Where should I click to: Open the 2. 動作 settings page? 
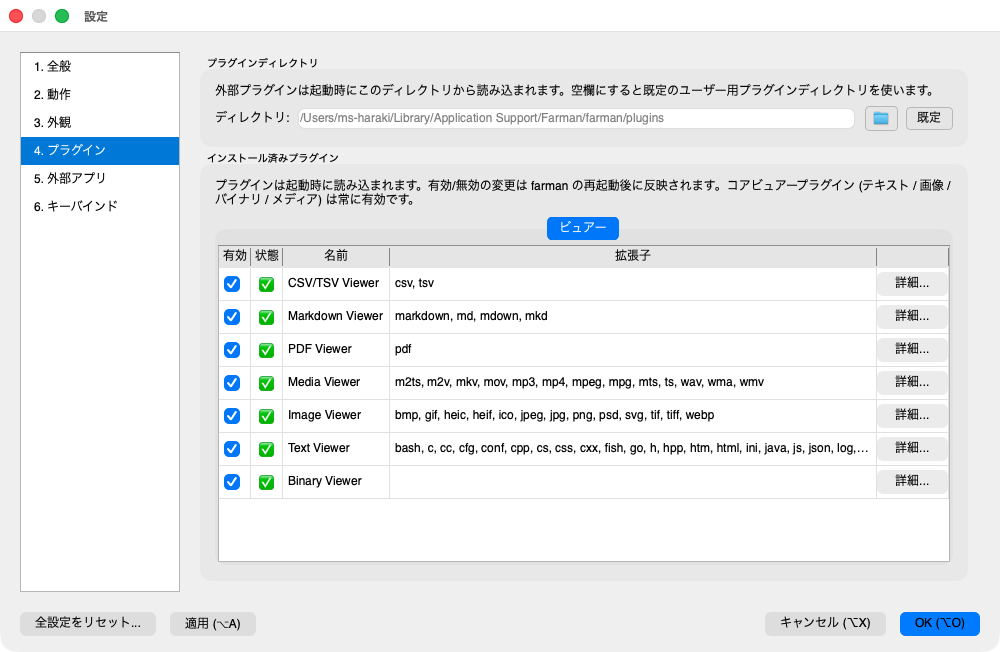pos(100,94)
